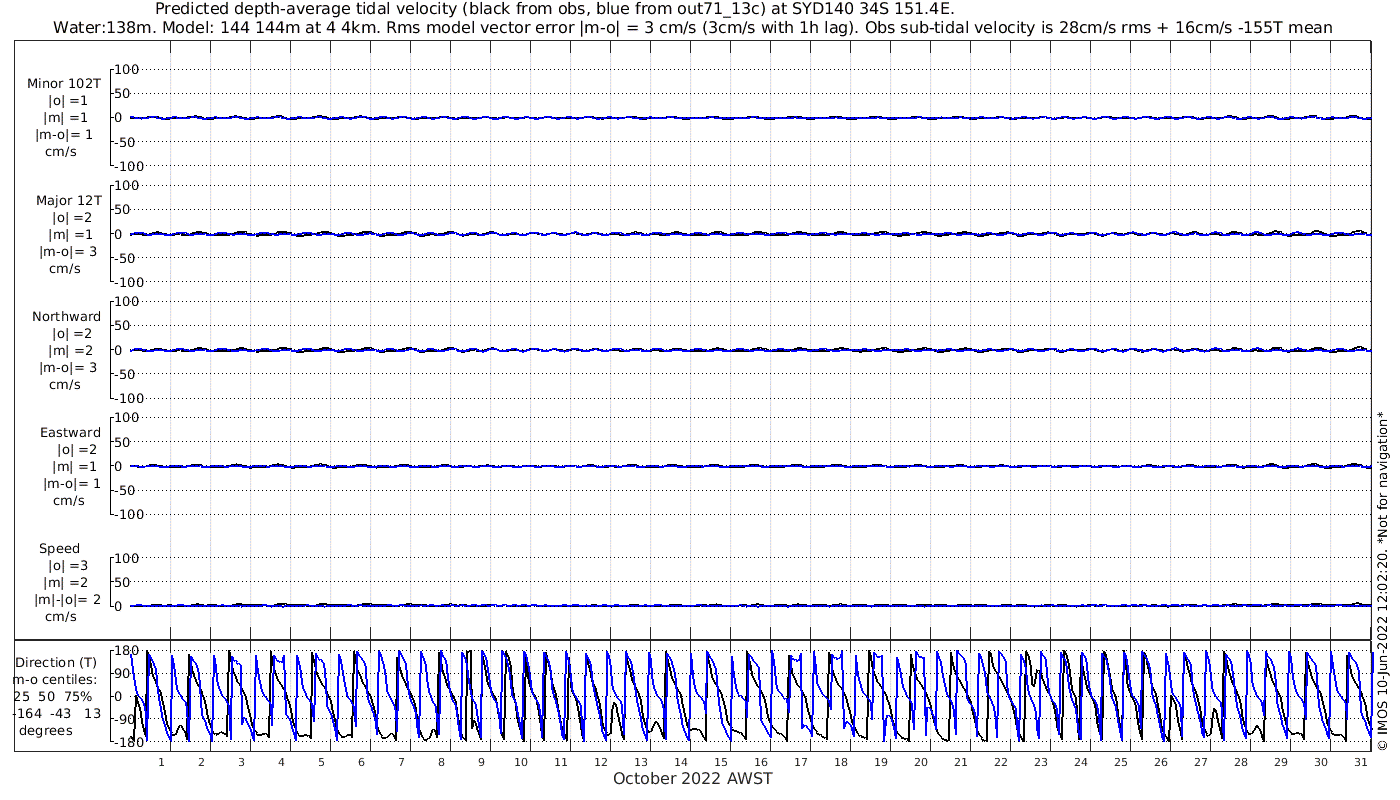The image size is (1400, 800).
Task: Click the 'Northward' panel label
Action: 66,317
